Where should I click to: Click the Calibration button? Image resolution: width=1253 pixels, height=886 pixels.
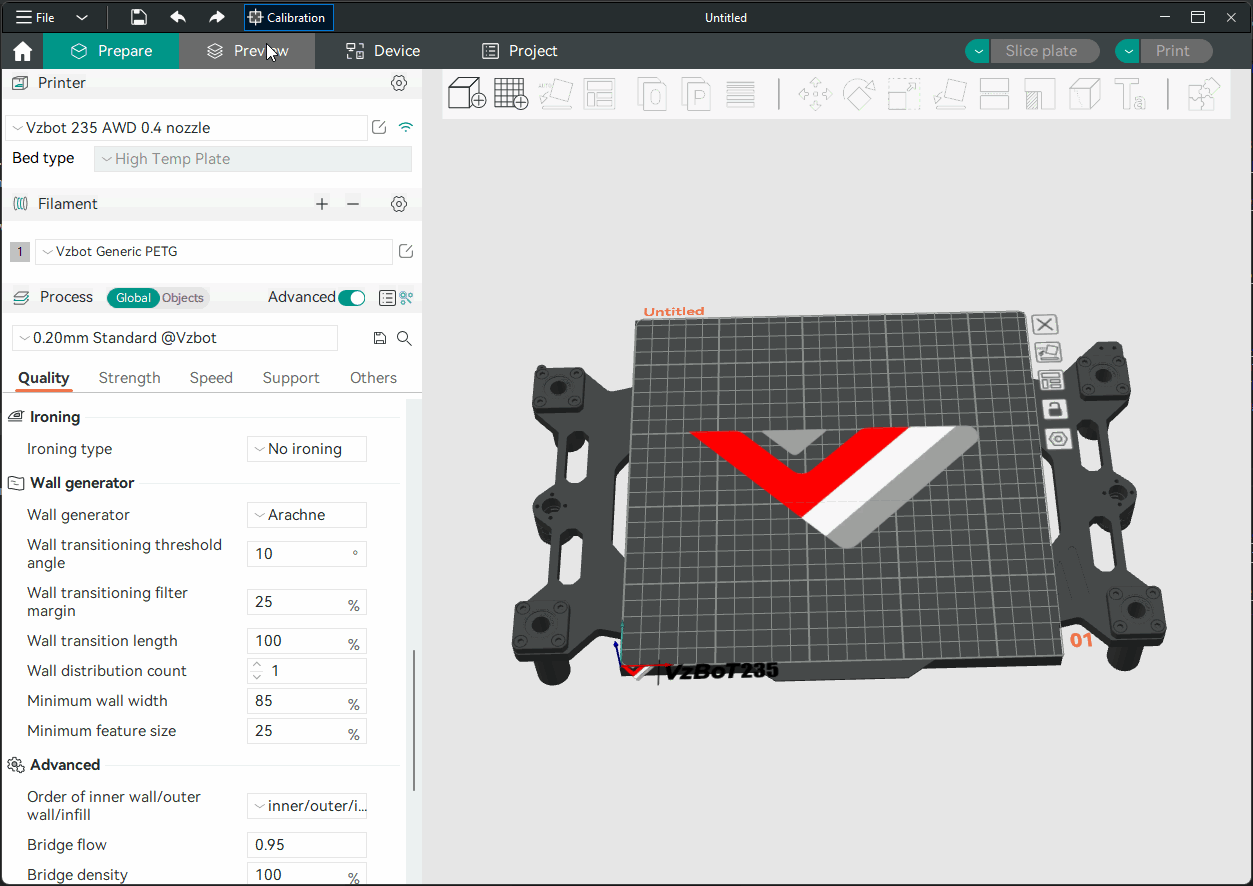[288, 18]
